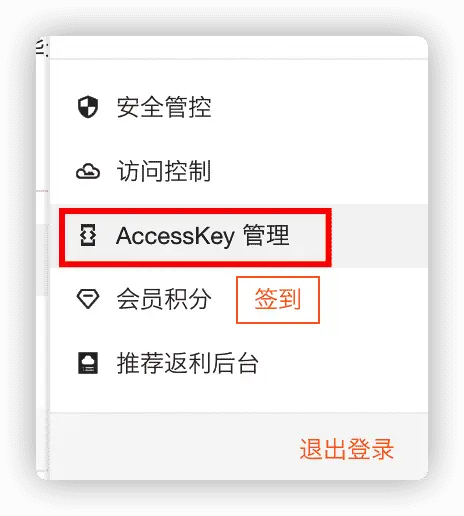Click the 推荐返利后台 cloud-card icon

coord(88,363)
